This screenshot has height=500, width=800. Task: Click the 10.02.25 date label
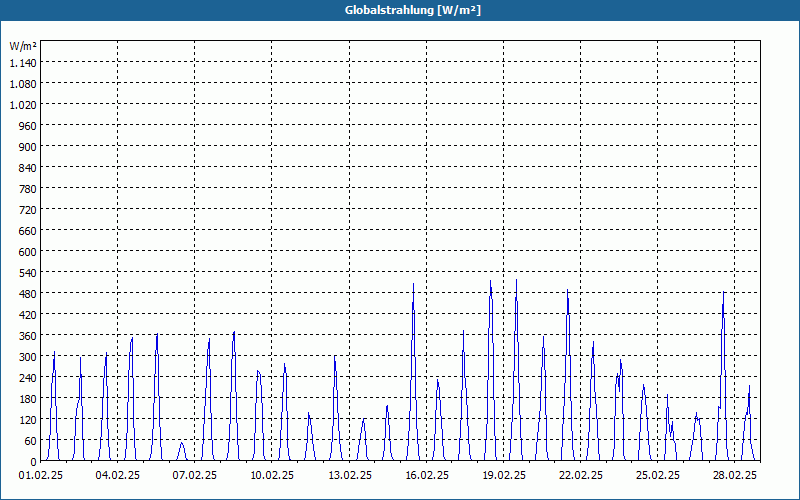point(272,476)
